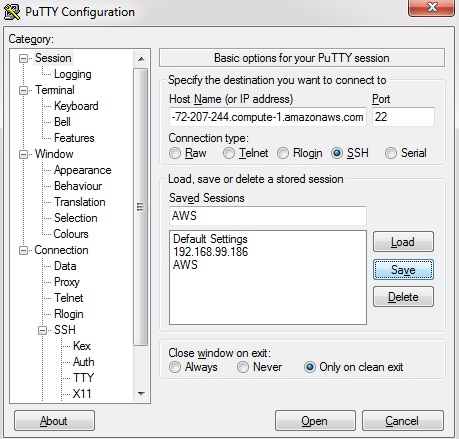The image size is (459, 439).
Task: Open the Window category
Action: coord(54,154)
